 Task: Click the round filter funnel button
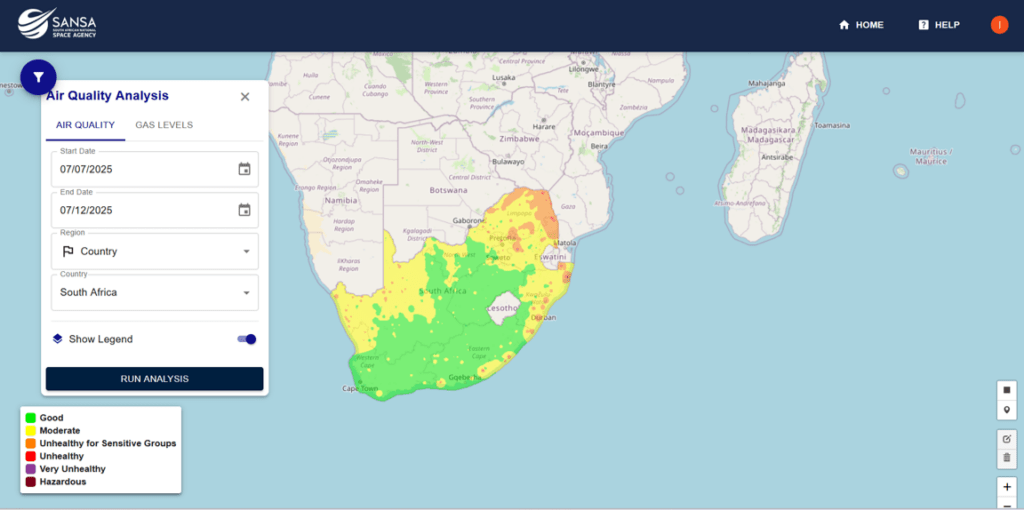(38, 77)
